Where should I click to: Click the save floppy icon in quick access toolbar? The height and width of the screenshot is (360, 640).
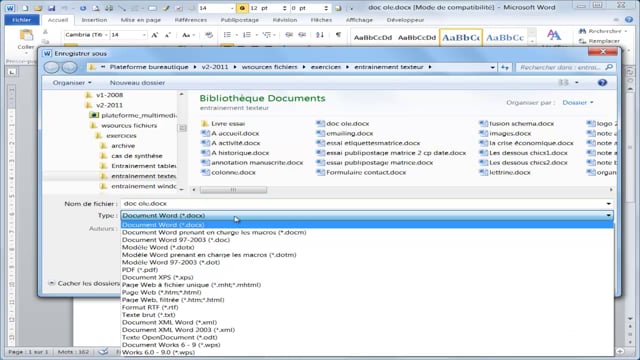pyautogui.click(x=51, y=8)
